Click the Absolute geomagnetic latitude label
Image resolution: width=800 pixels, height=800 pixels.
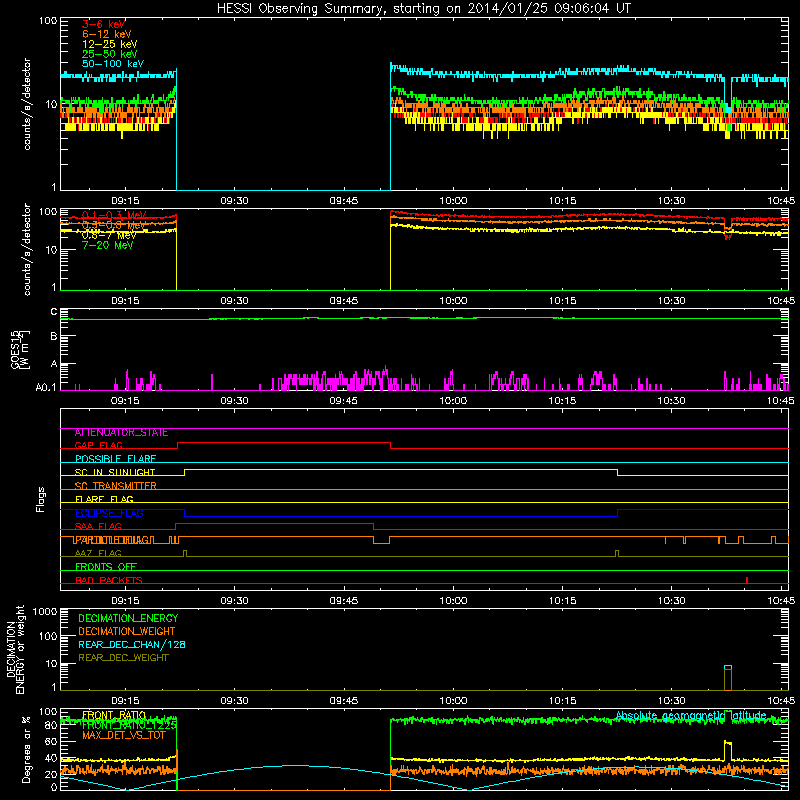691,716
